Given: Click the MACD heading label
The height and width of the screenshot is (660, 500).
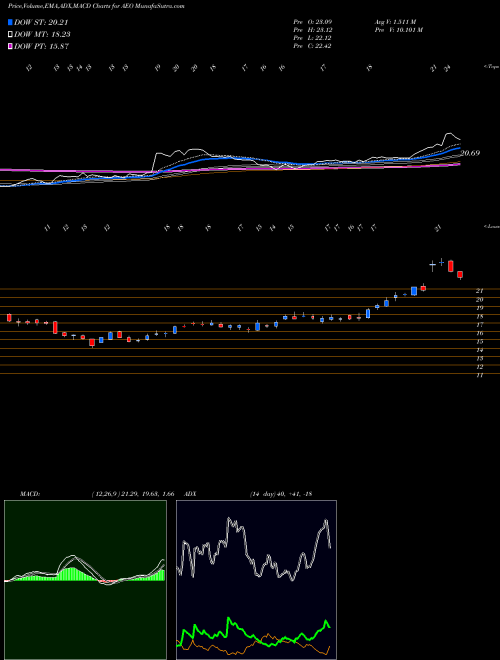Looking at the screenshot, I should [29, 494].
